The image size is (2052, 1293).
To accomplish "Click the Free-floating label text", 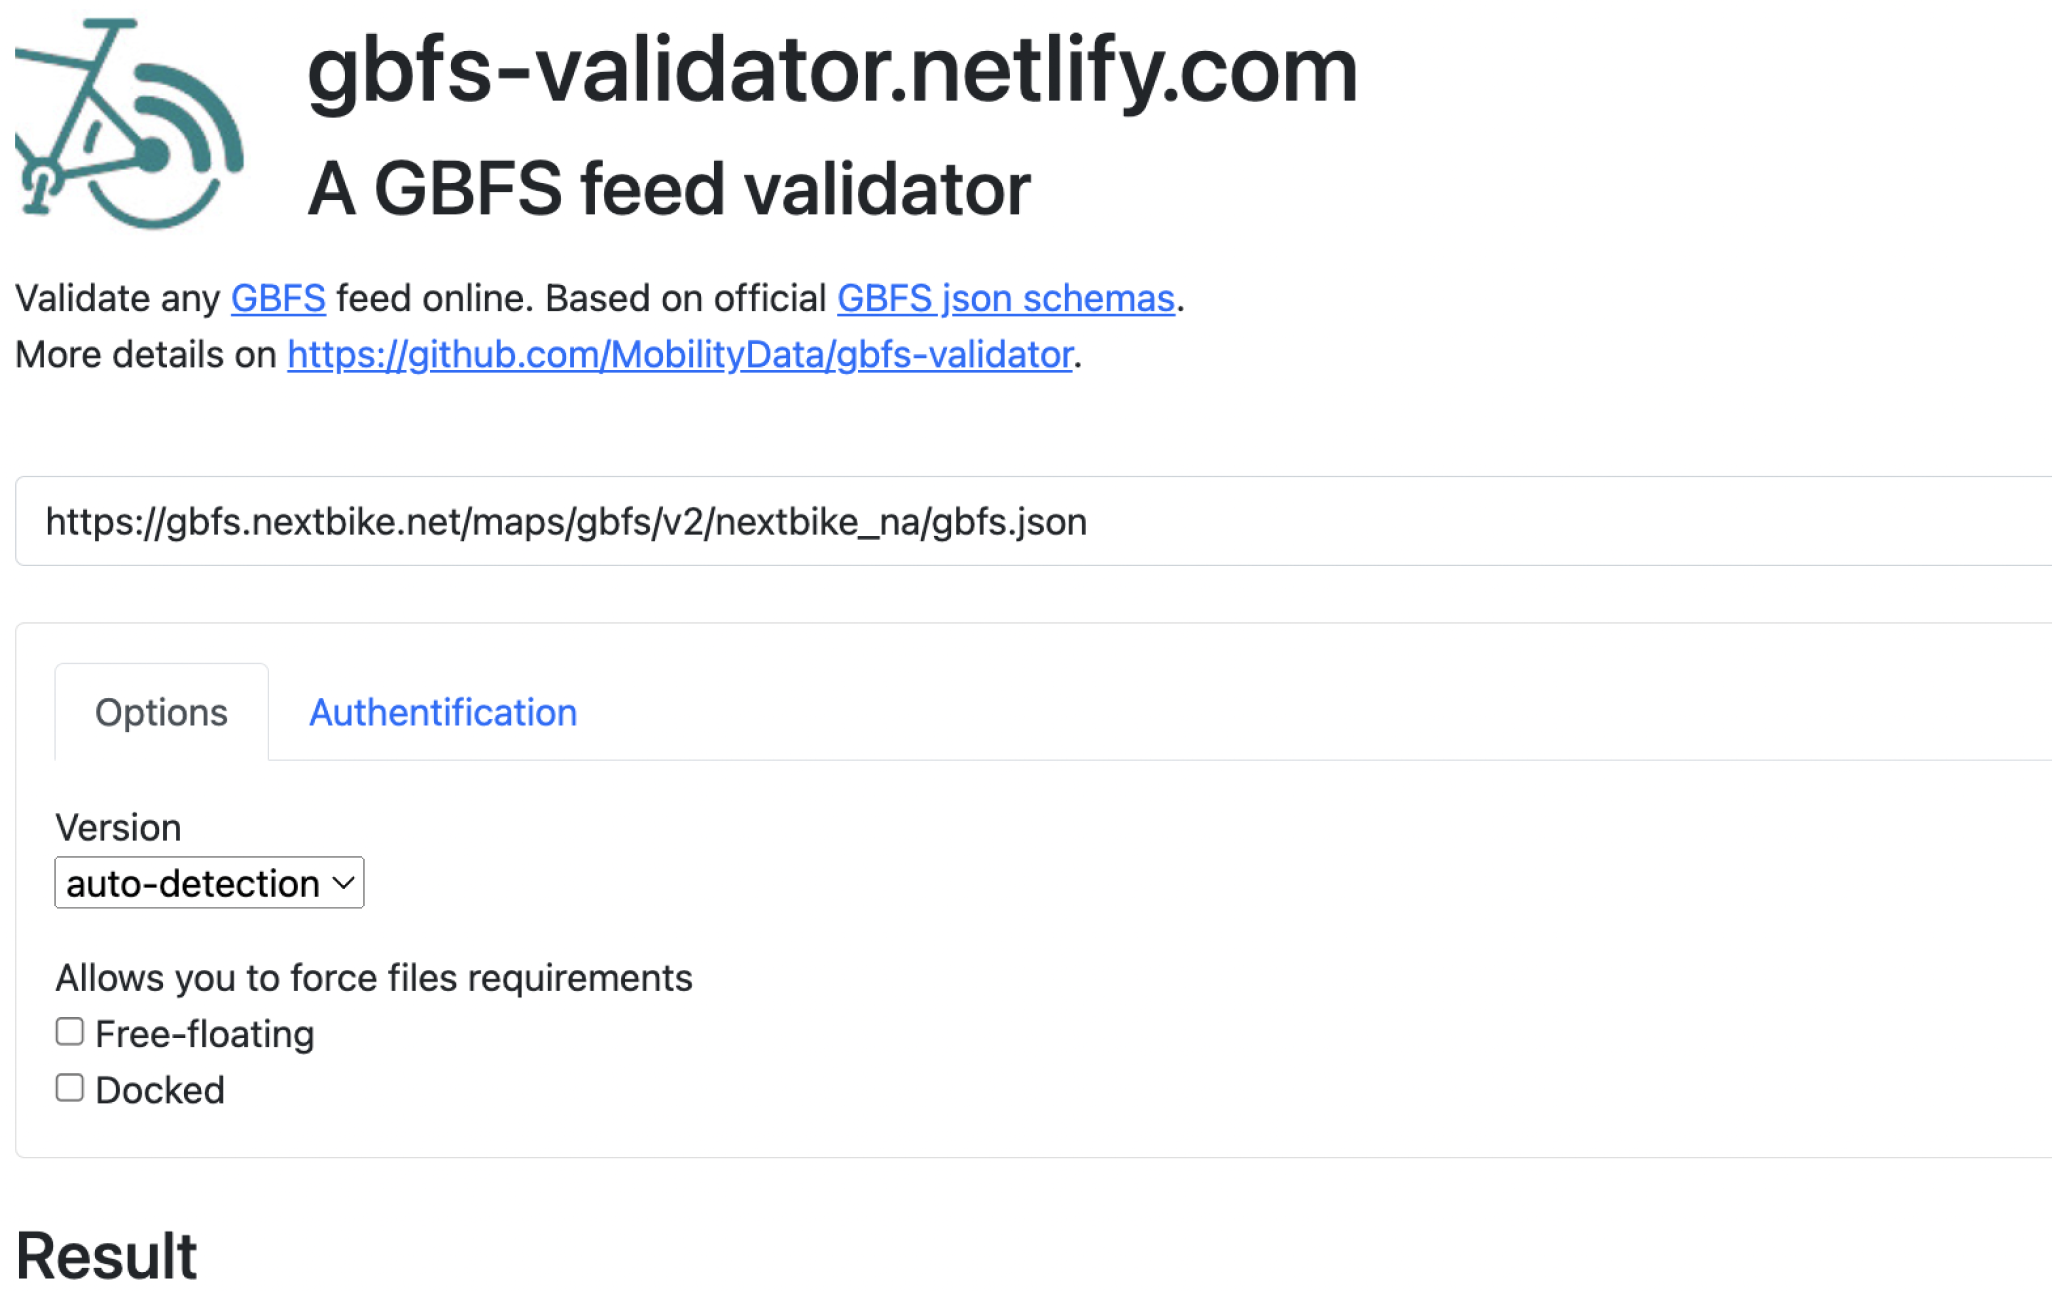I will pos(205,1033).
